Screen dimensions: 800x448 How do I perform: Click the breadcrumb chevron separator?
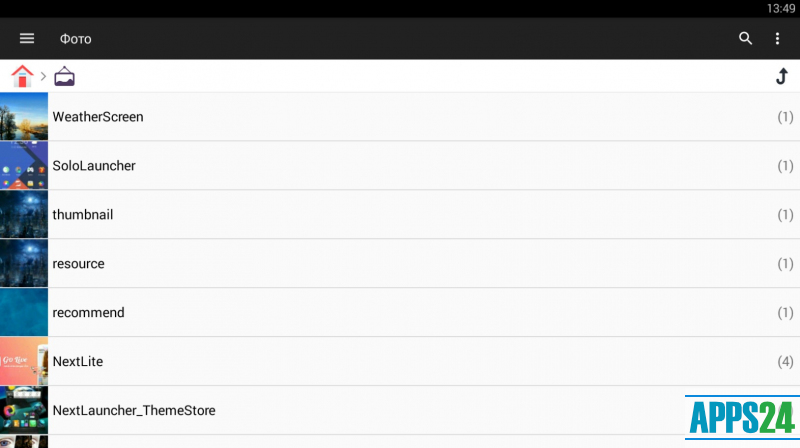(x=44, y=76)
